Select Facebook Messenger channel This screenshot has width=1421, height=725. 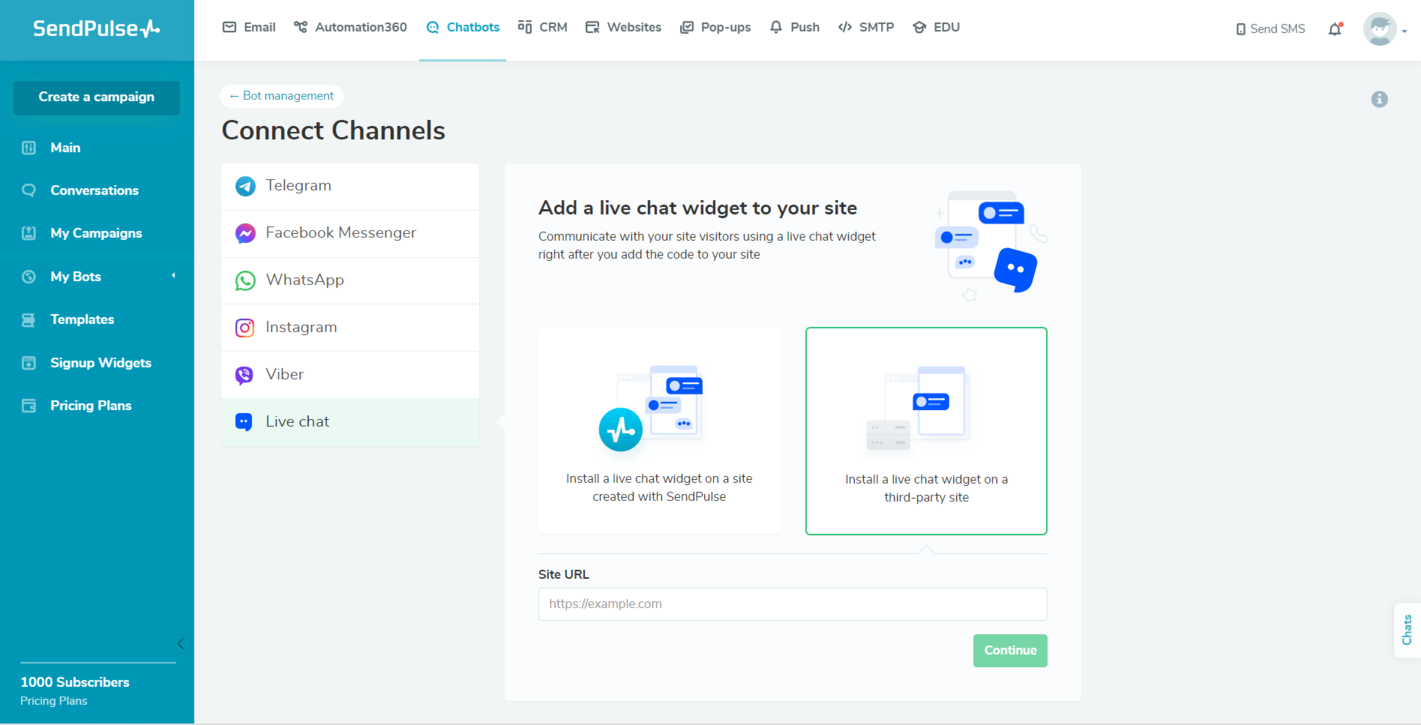(x=350, y=233)
